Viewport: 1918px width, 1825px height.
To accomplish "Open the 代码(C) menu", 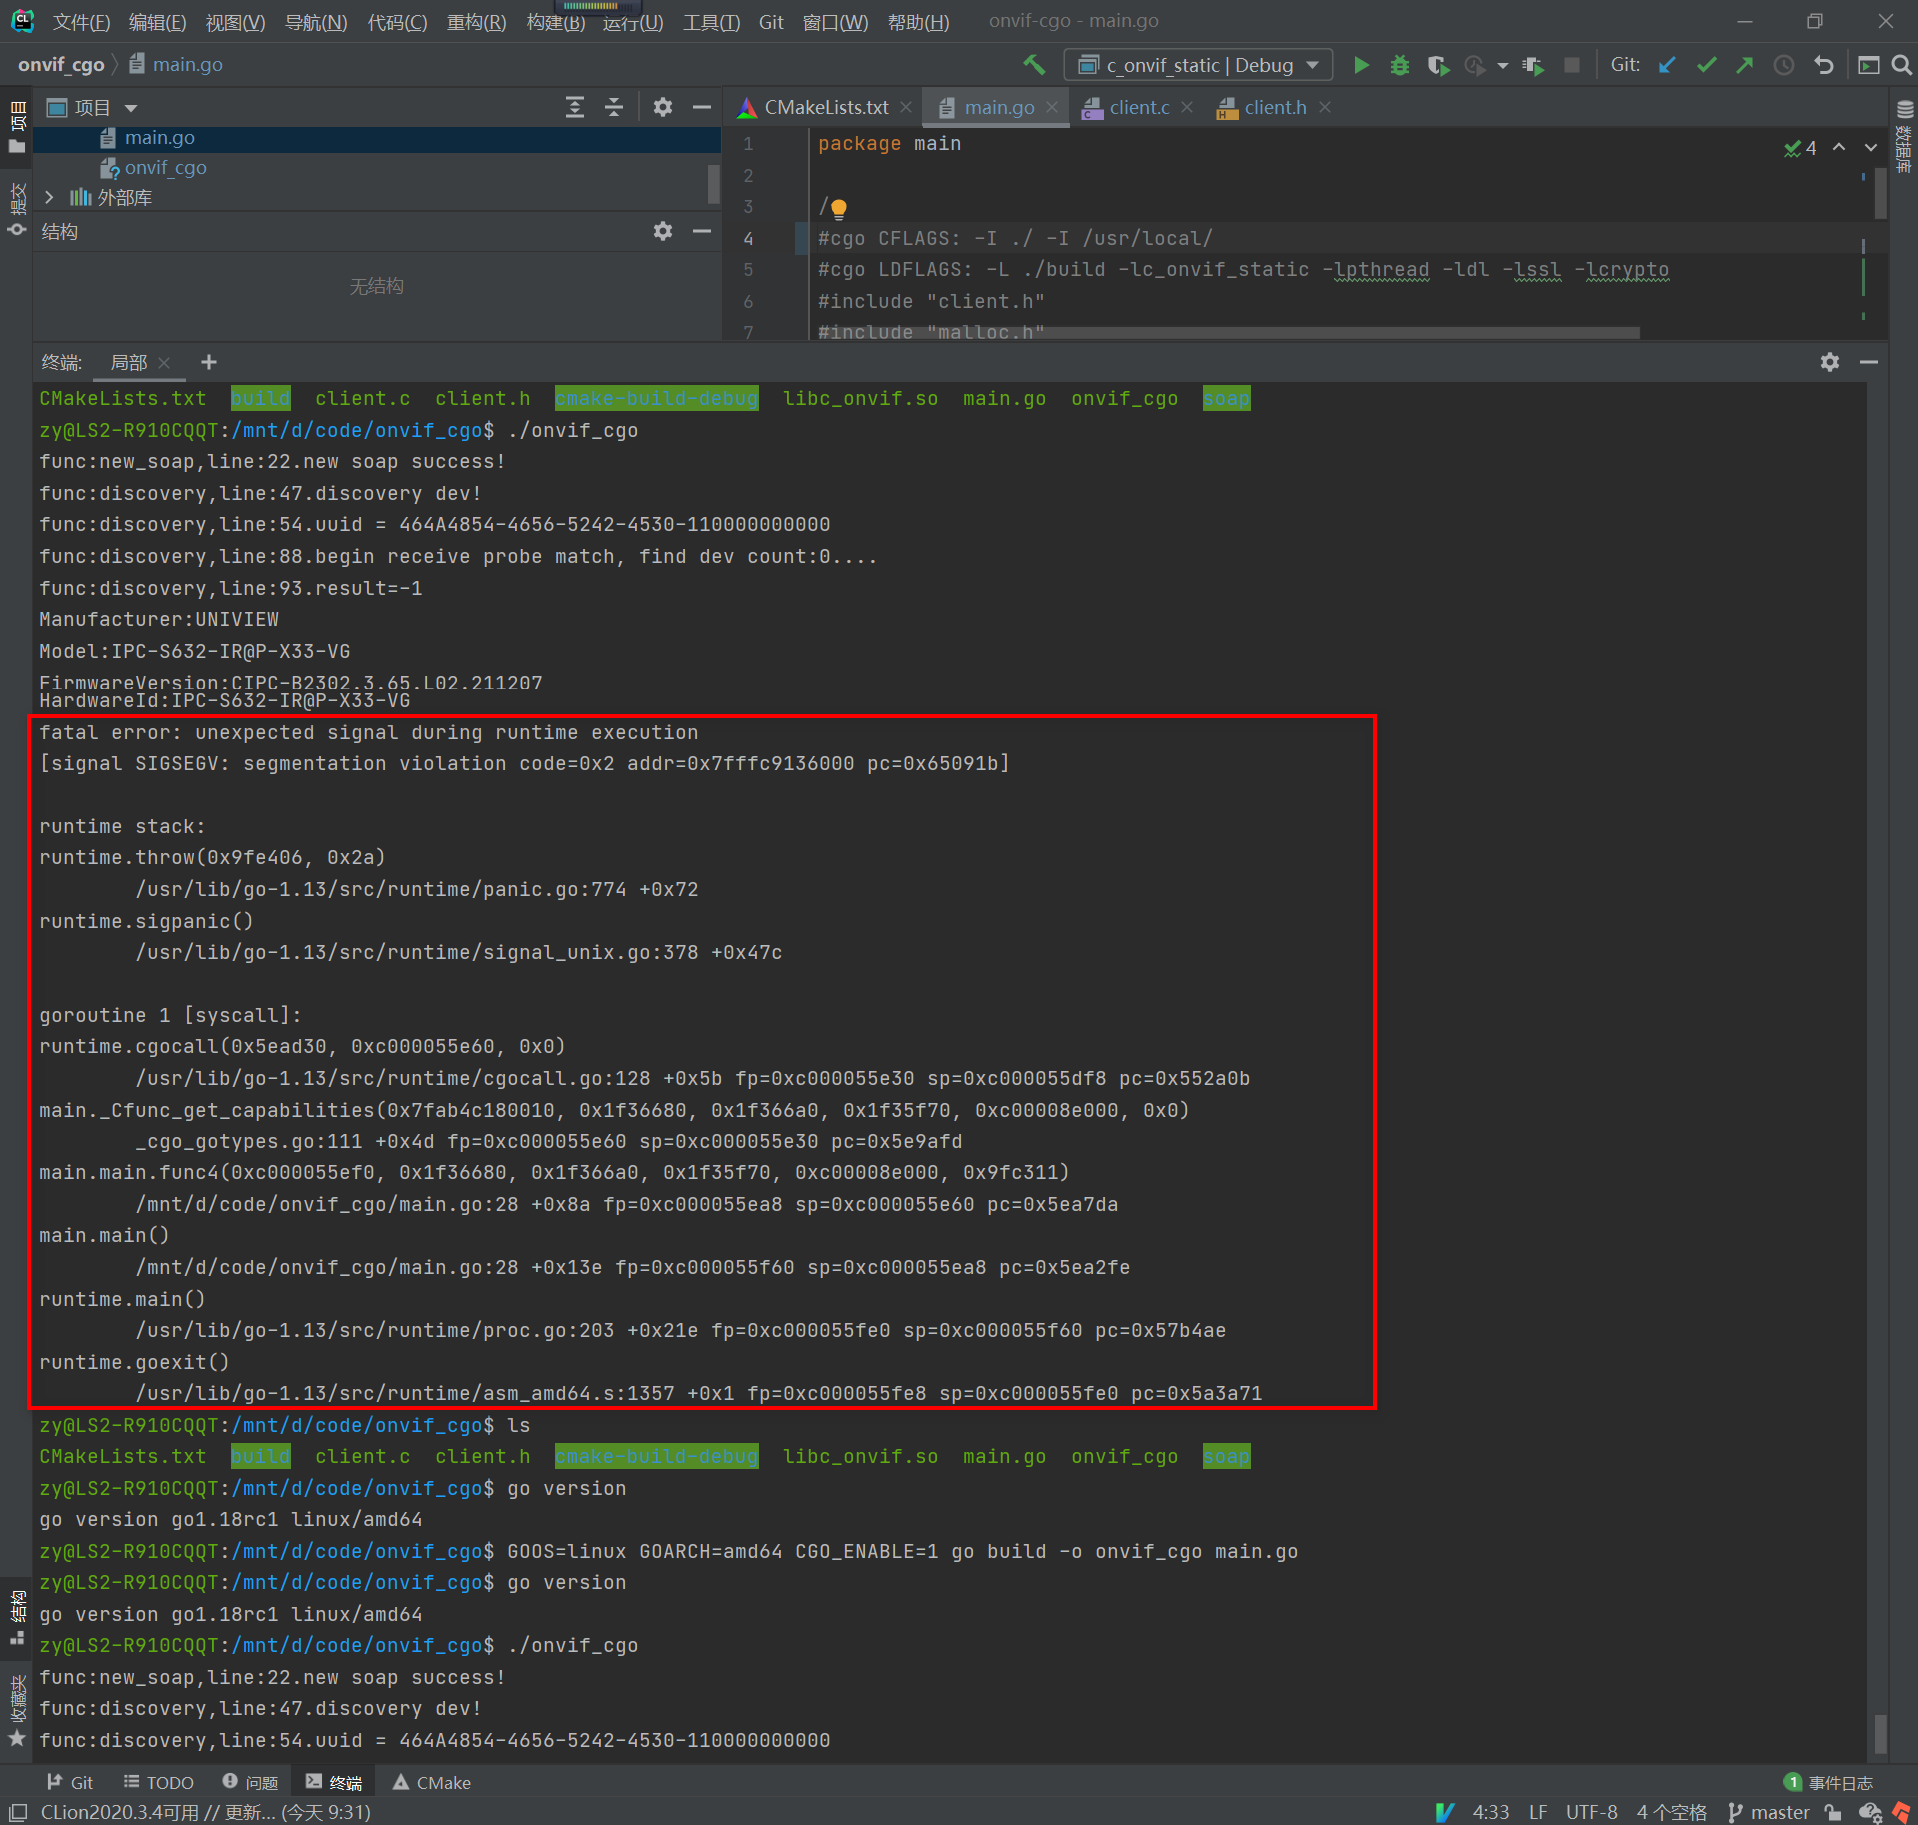I will click(397, 22).
